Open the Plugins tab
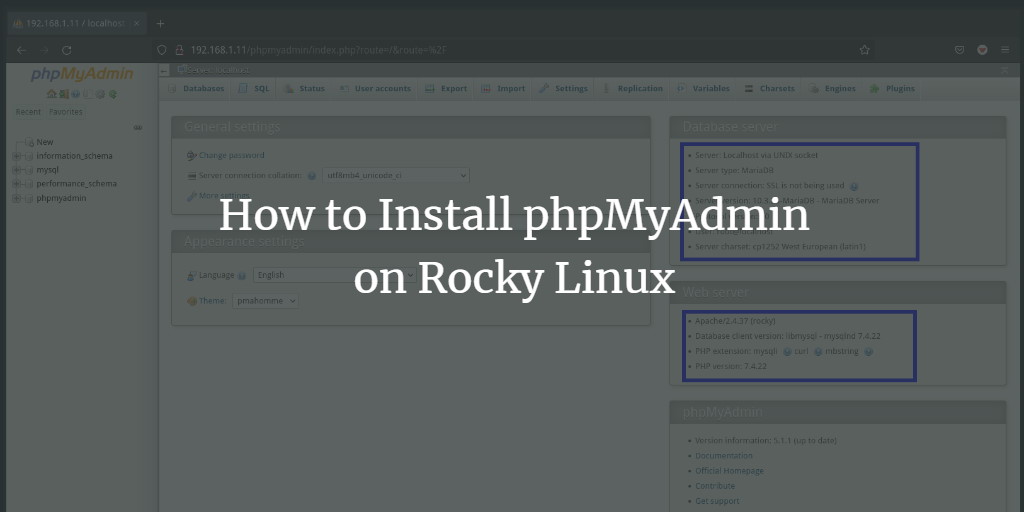 click(892, 89)
